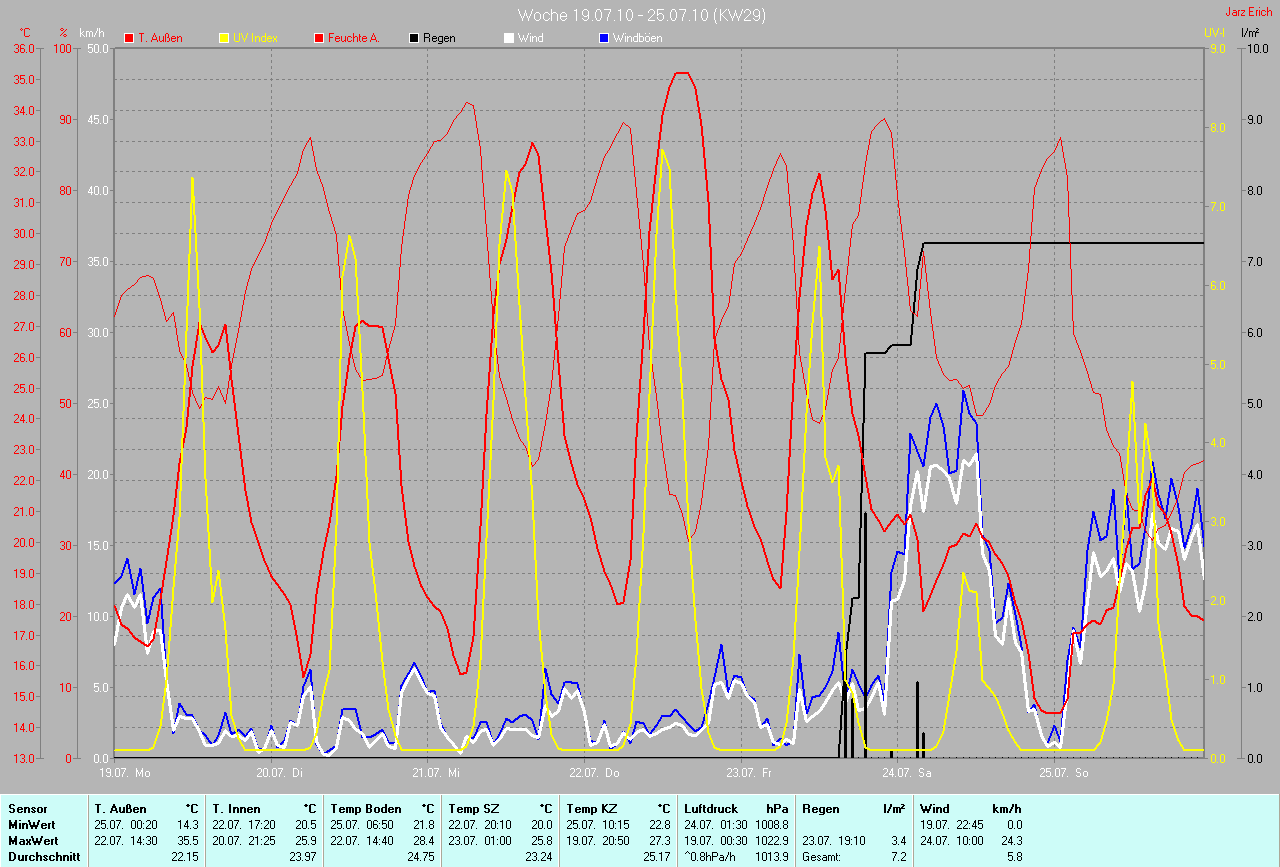The width and height of the screenshot is (1280, 867).
Task: Click the "T. Innen" column header
Action: [235, 809]
